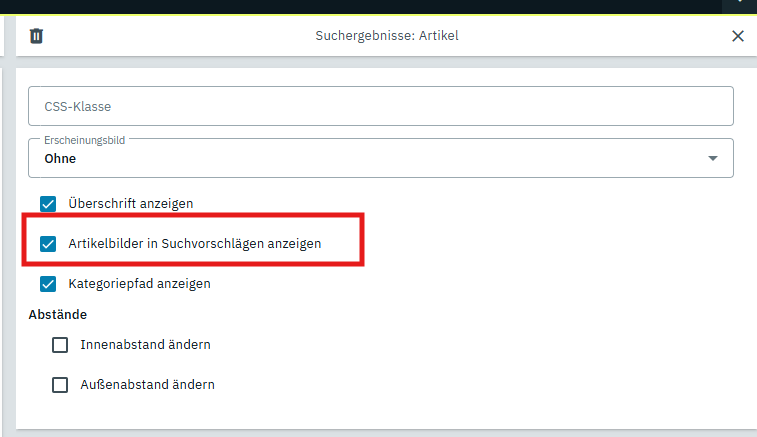Focus the CSS-Klasse input field
Viewport: 757px width, 437px height.
(x=380, y=106)
